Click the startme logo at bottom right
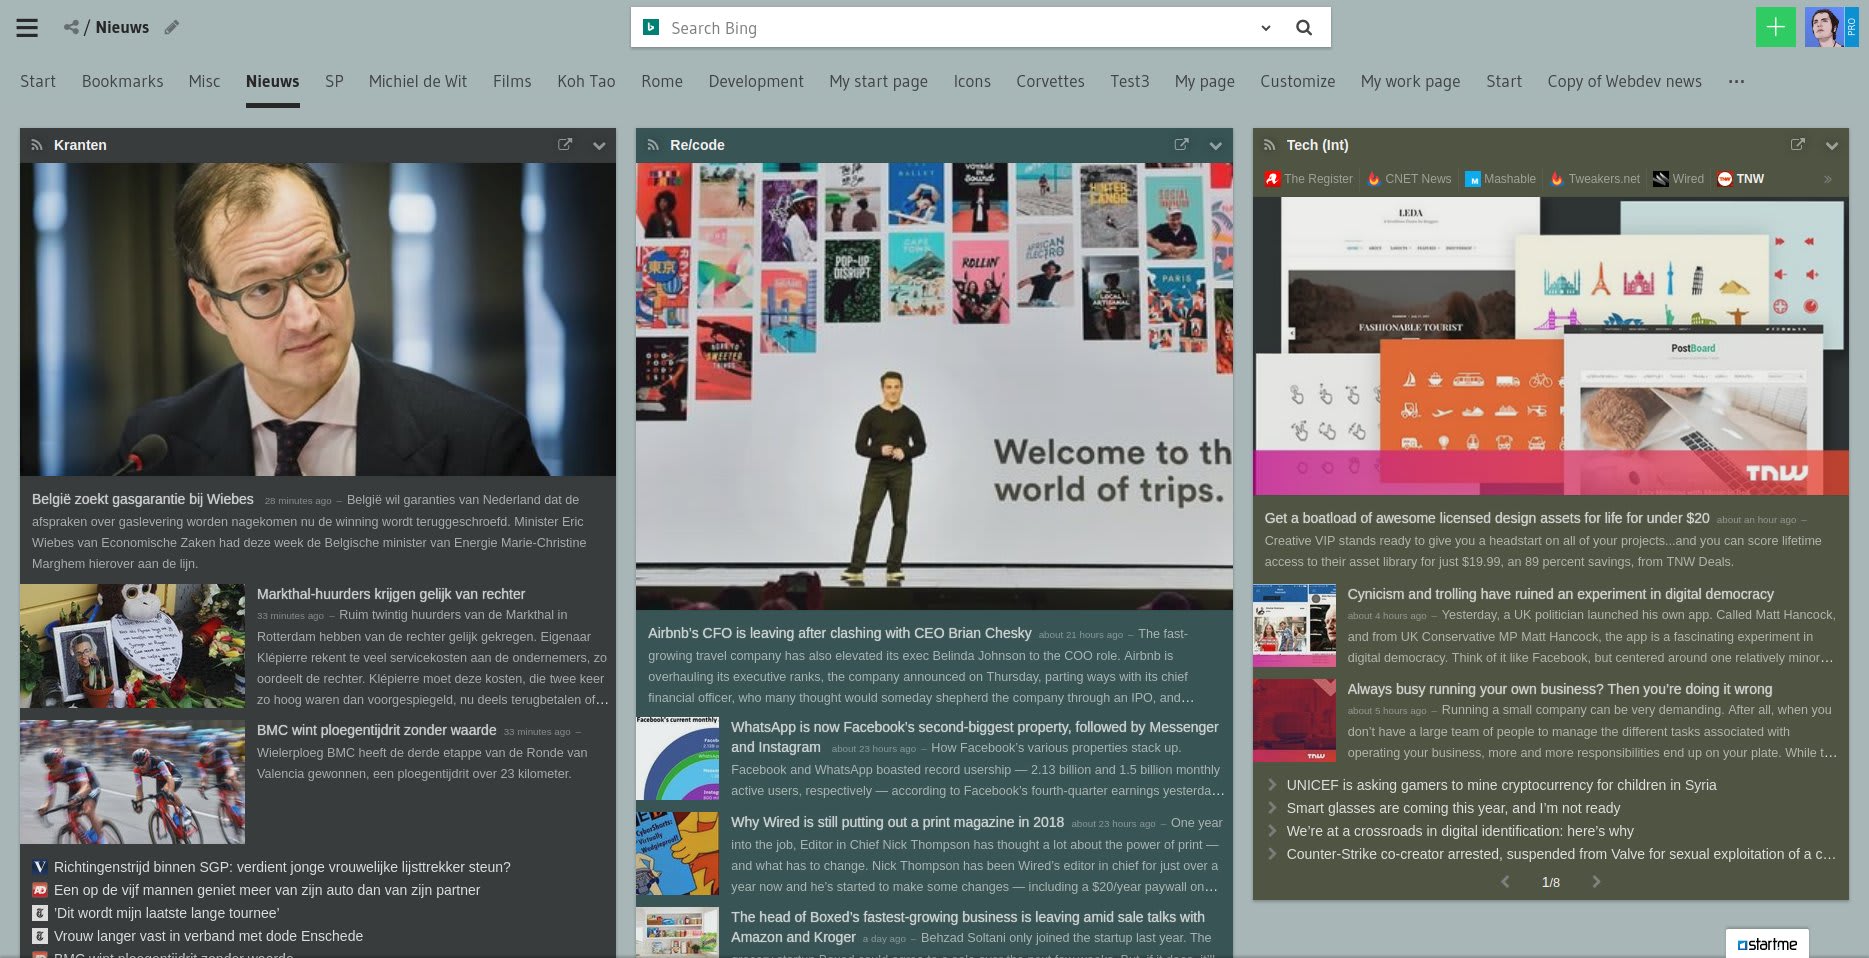The height and width of the screenshot is (958, 1869). [1768, 942]
